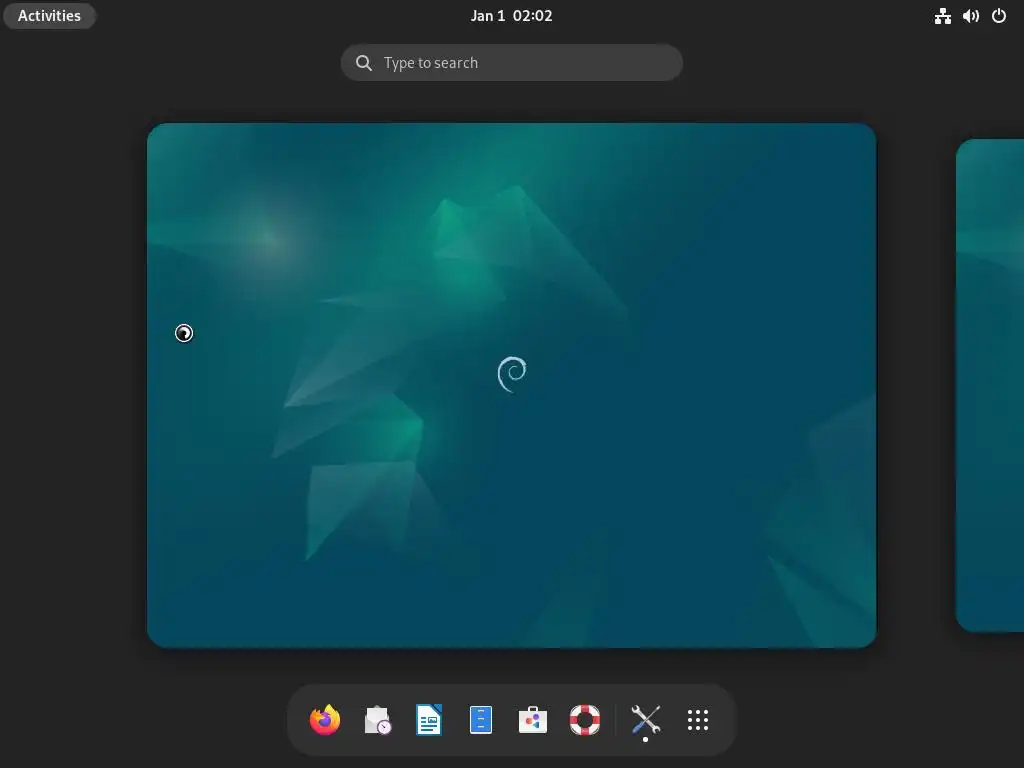Open the Files manager icon
This screenshot has height=768, width=1024.
pyautogui.click(x=481, y=720)
